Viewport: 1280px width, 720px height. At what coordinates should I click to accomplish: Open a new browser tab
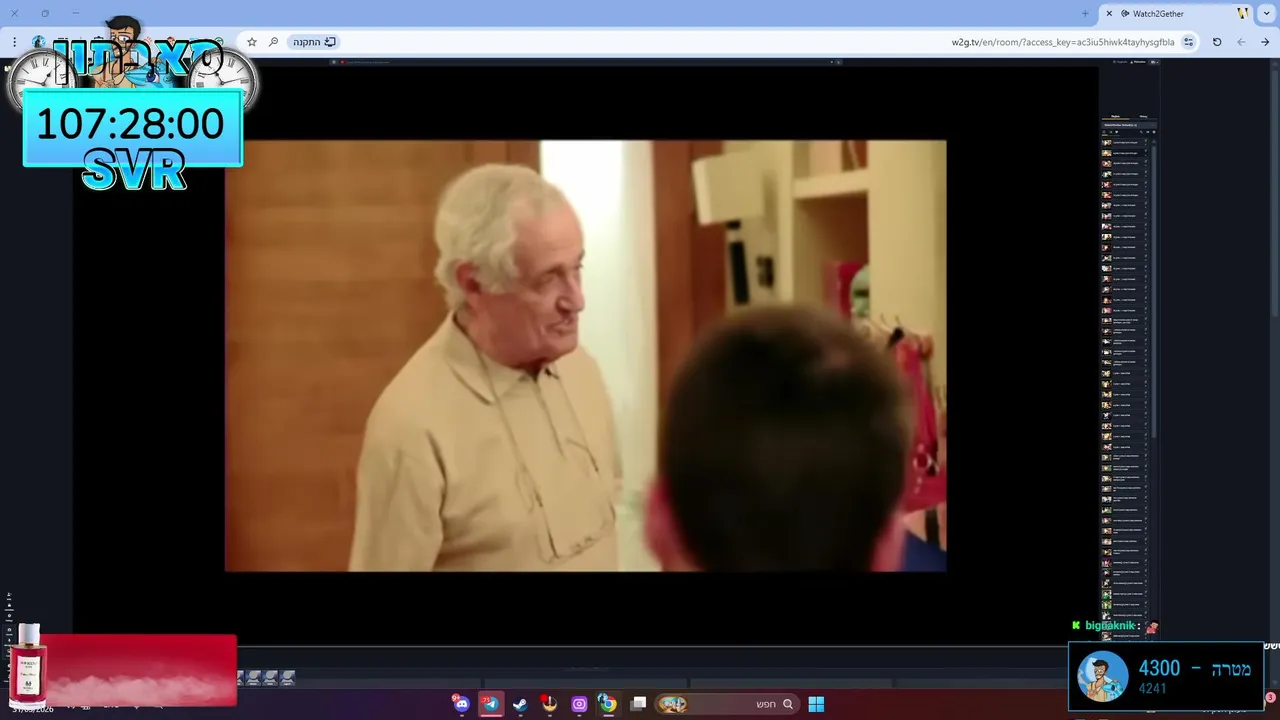(x=1085, y=14)
